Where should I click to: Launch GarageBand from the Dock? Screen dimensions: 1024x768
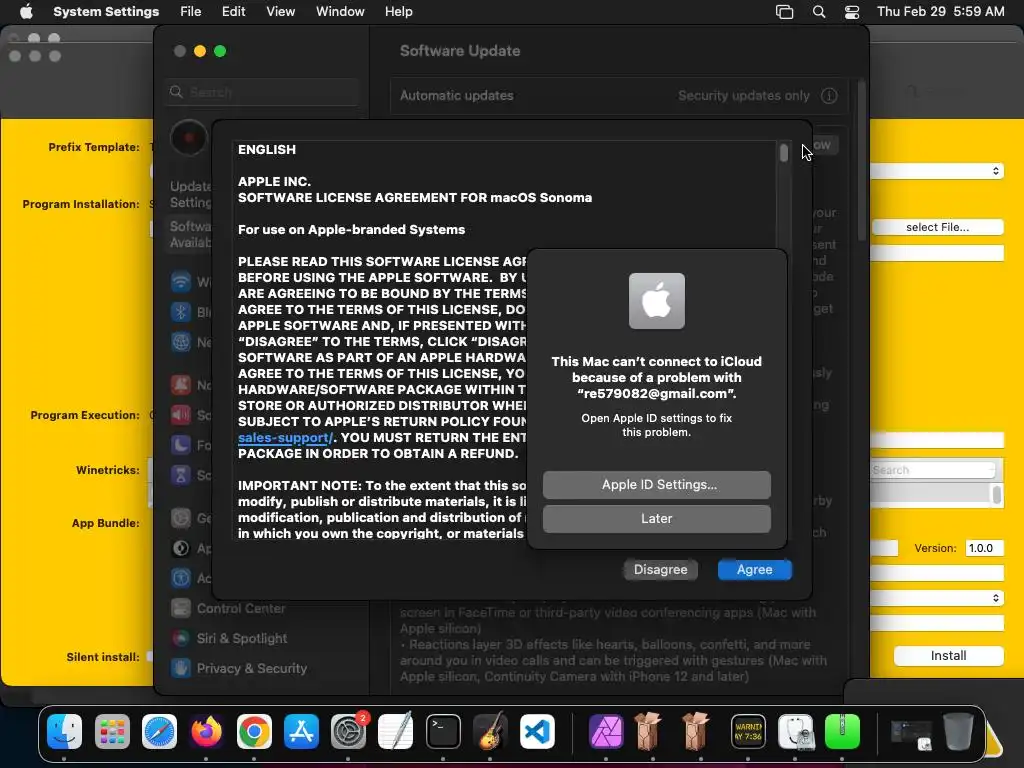click(x=490, y=731)
